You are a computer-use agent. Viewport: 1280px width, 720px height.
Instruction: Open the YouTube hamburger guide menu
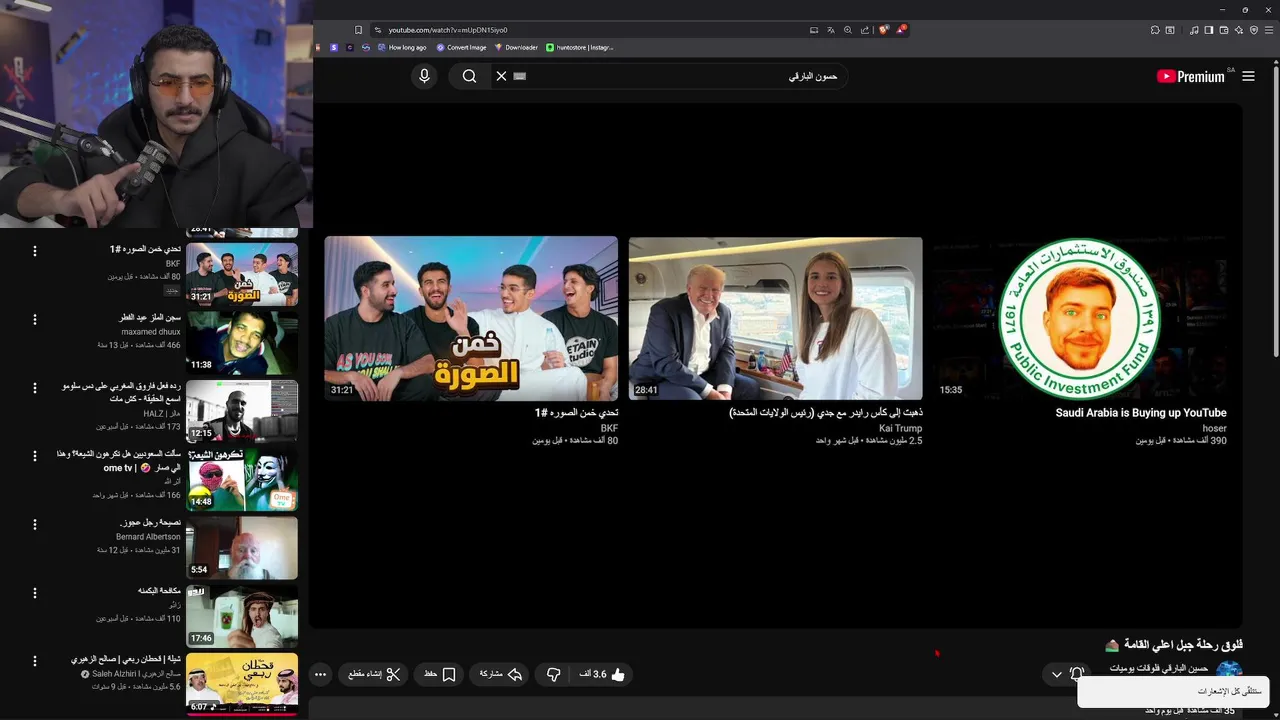coord(1248,76)
